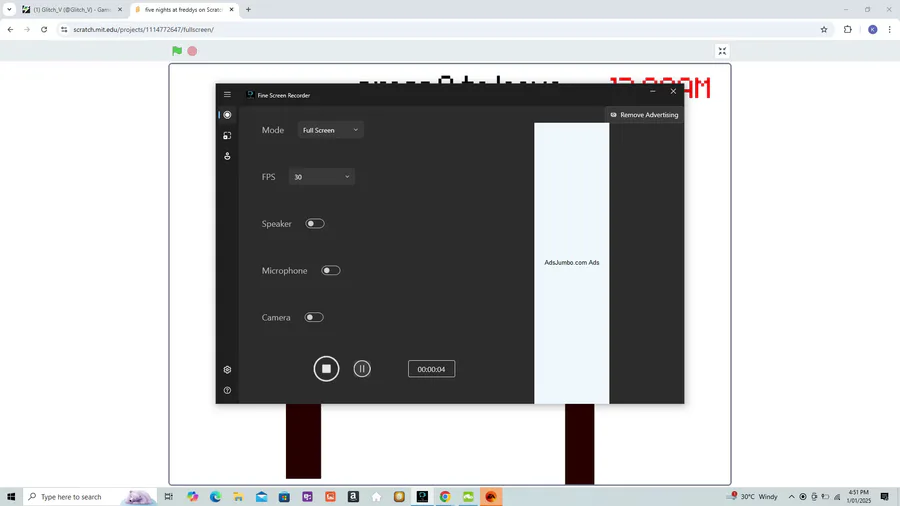Open Chrome tab search dropdown arrow

[x=9, y=9]
